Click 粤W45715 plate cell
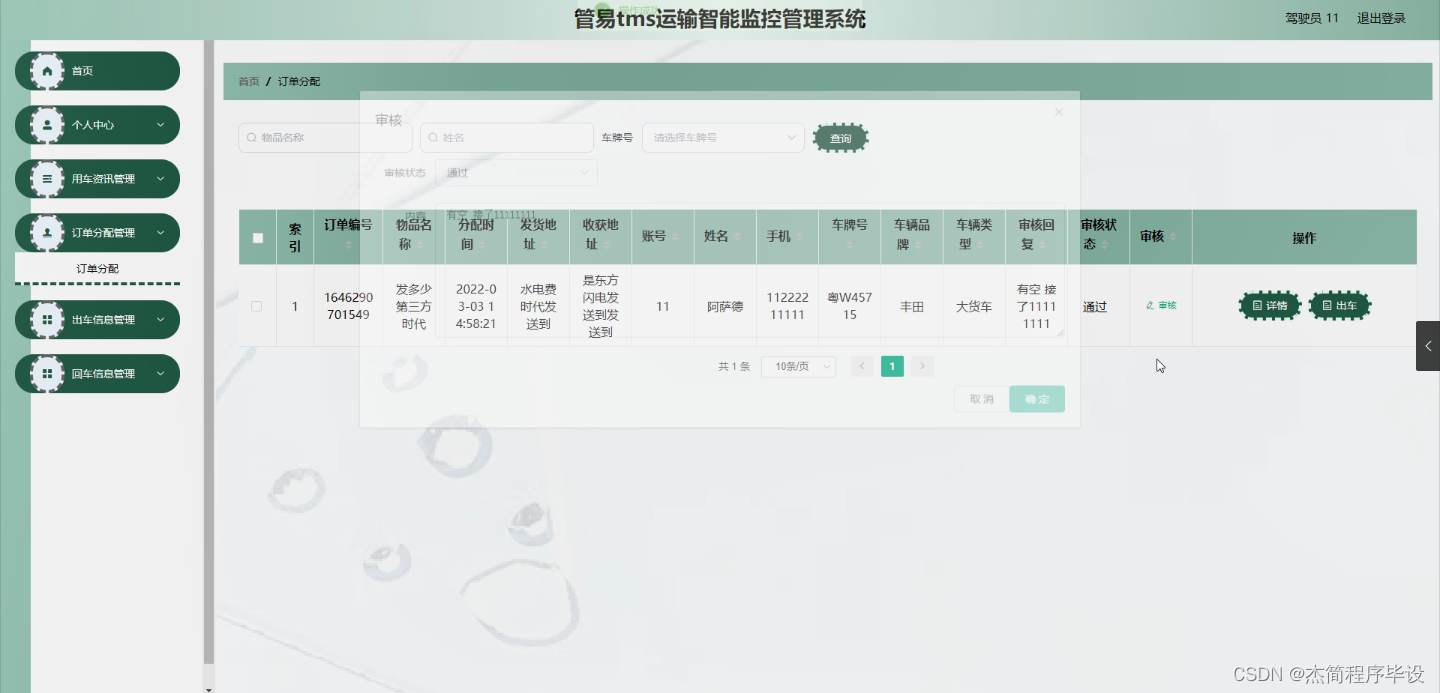 849,306
